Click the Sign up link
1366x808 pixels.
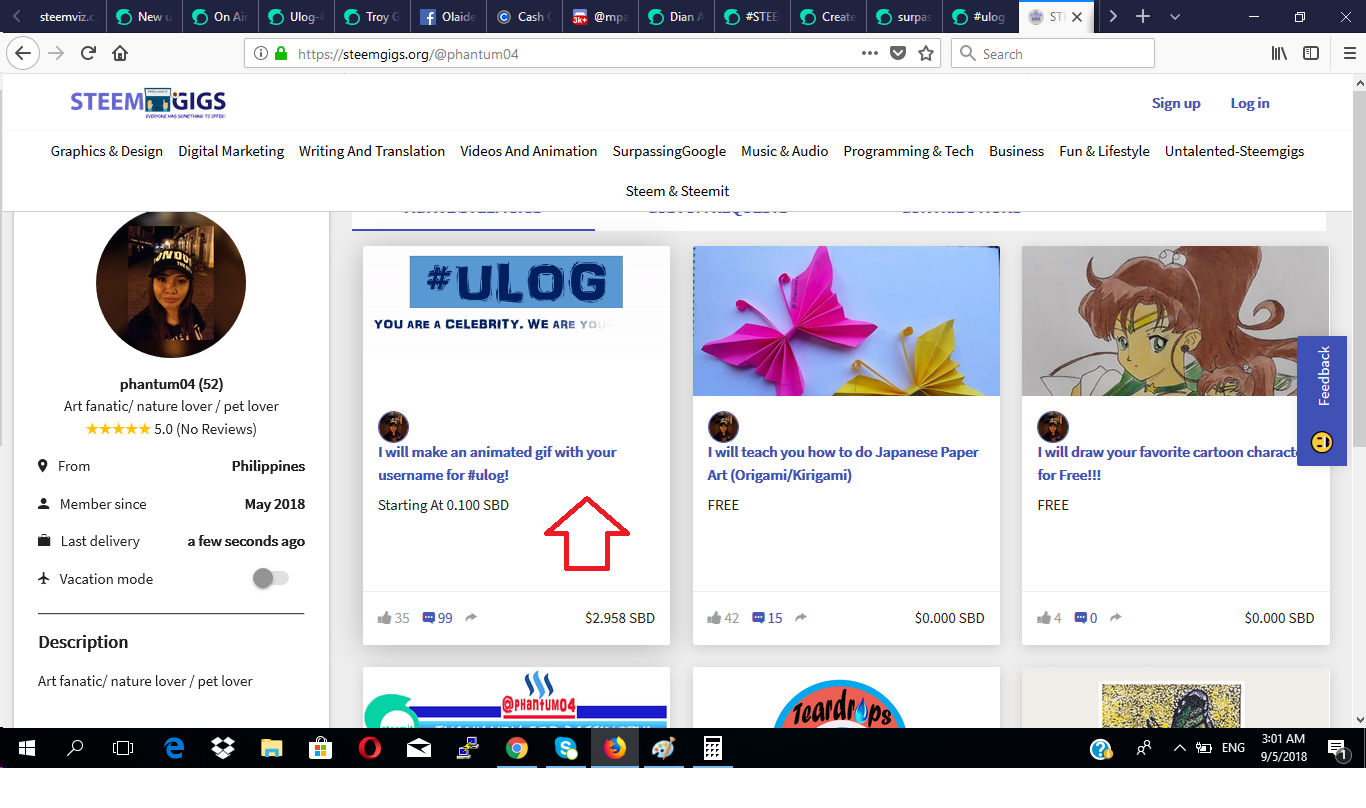(1176, 103)
